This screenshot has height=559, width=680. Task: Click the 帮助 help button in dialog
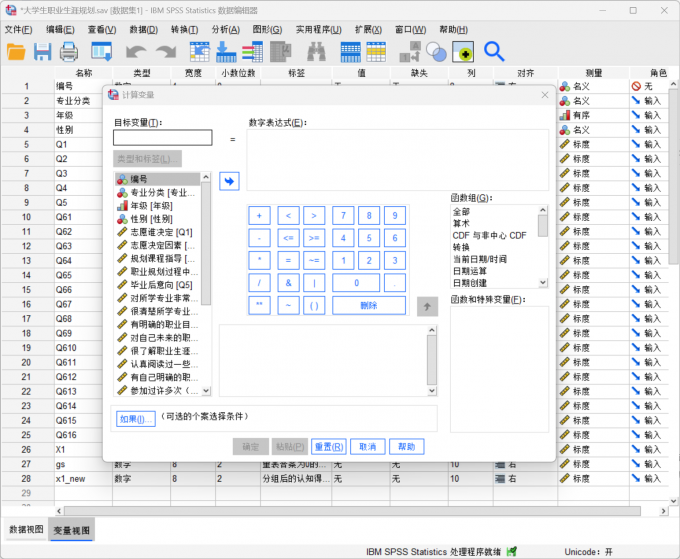[407, 447]
